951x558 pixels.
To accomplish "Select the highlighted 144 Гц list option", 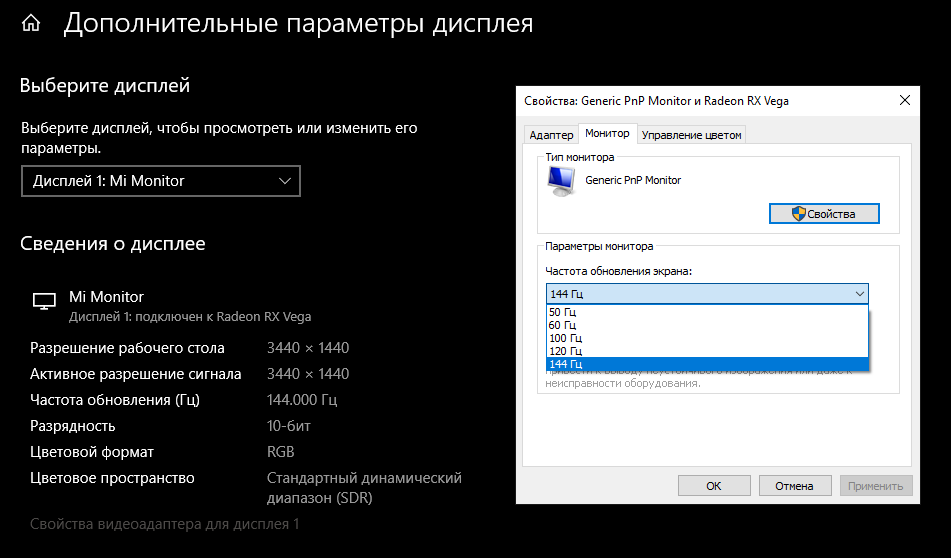I will 707,363.
